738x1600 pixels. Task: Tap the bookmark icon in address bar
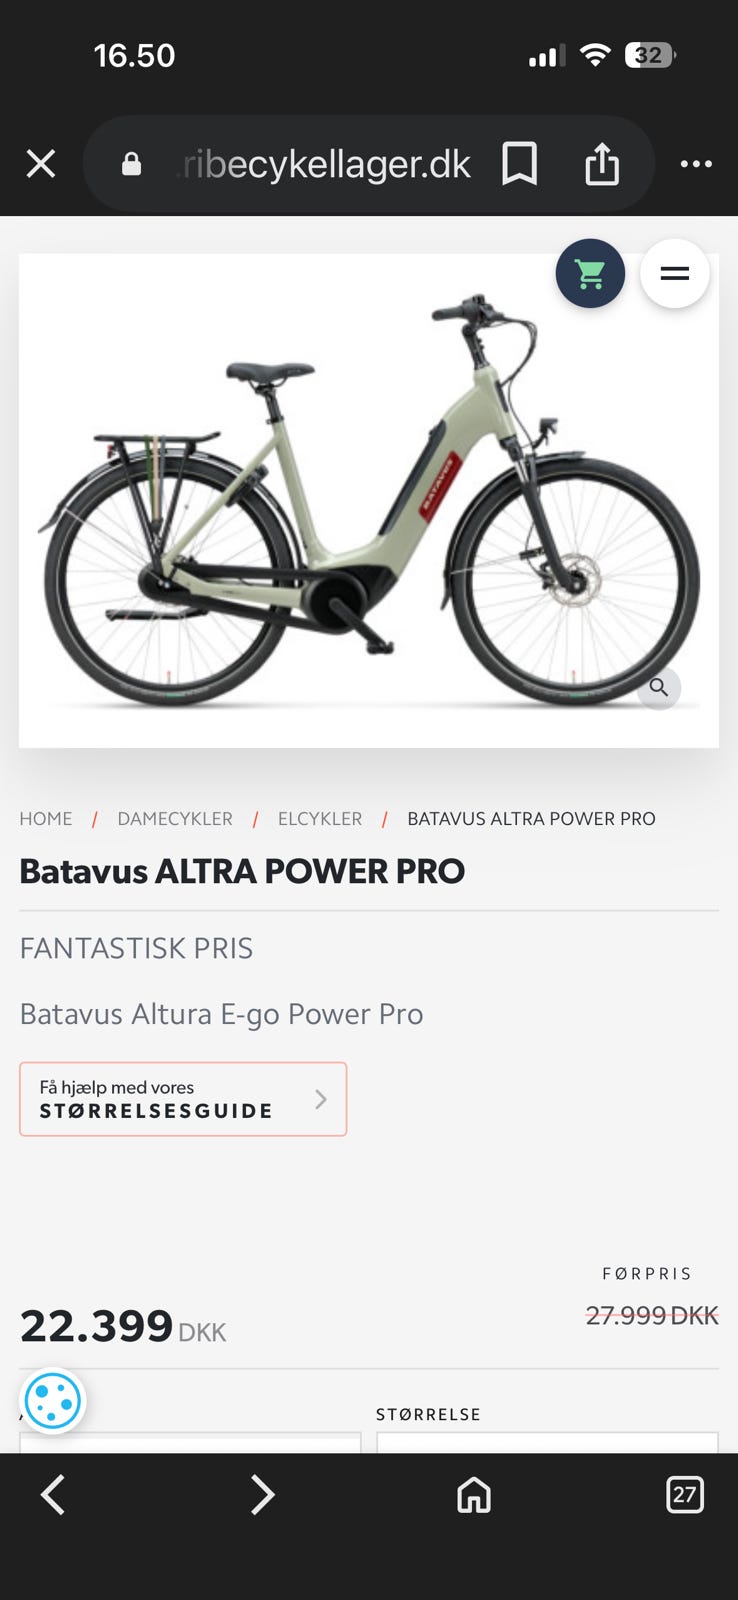click(519, 163)
